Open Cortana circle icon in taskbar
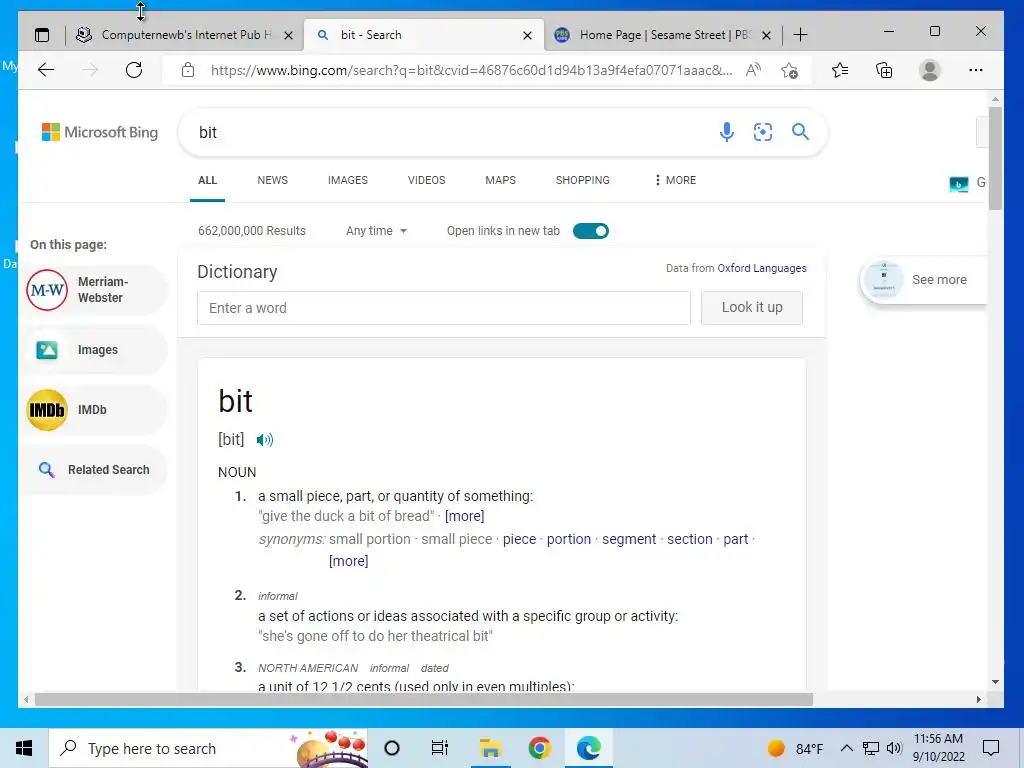 click(392, 748)
